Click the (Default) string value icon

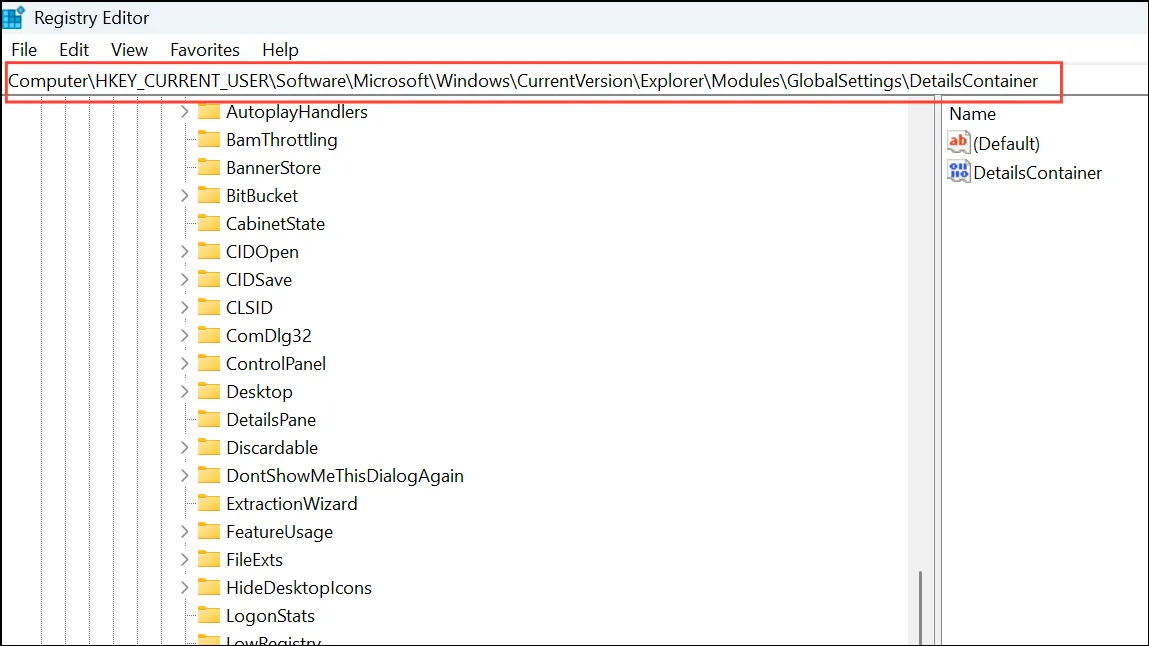pyautogui.click(x=958, y=142)
